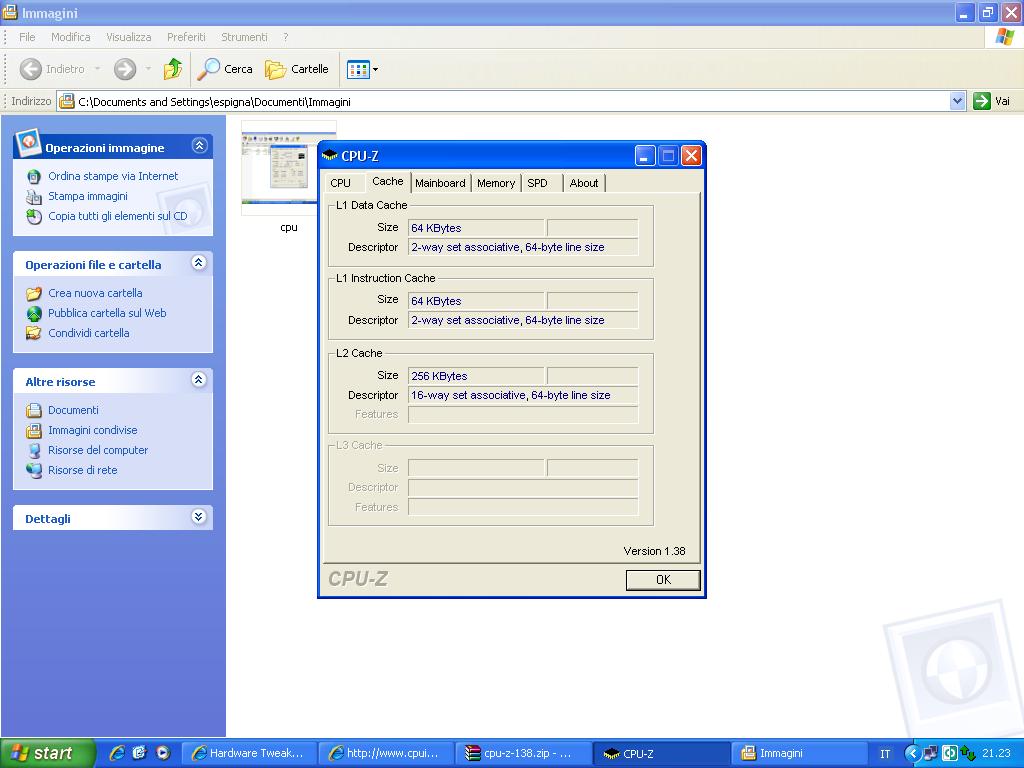Screen dimensions: 1024x768
Task: Click the Copia su CD icon
Action: 34,216
